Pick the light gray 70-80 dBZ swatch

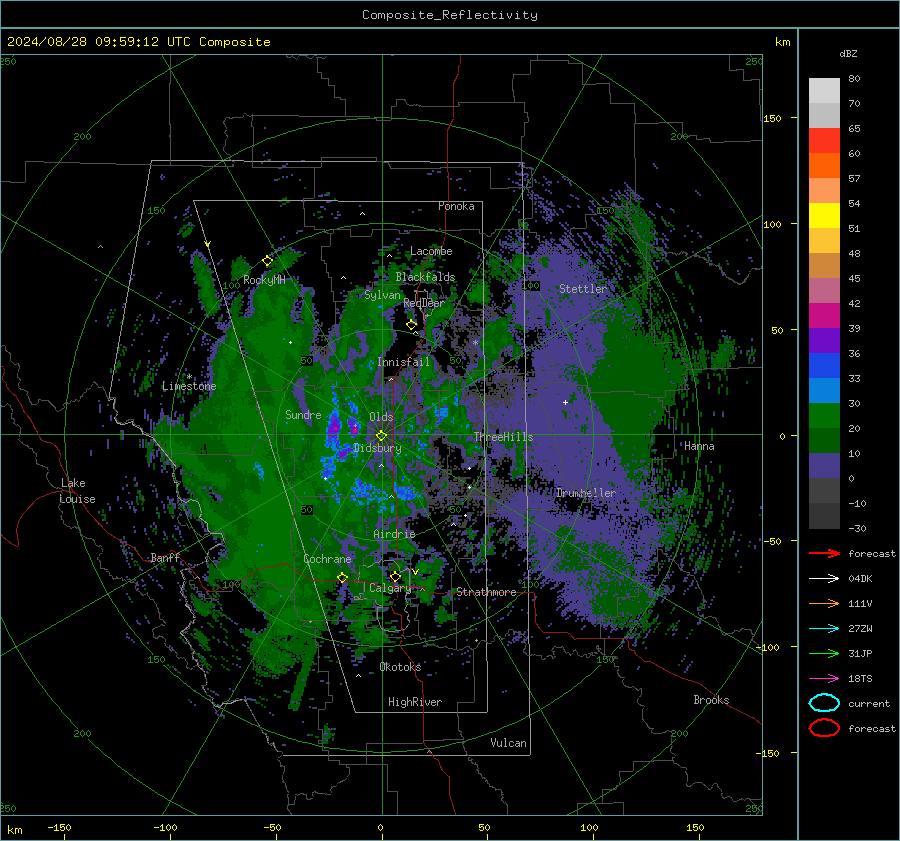click(824, 91)
